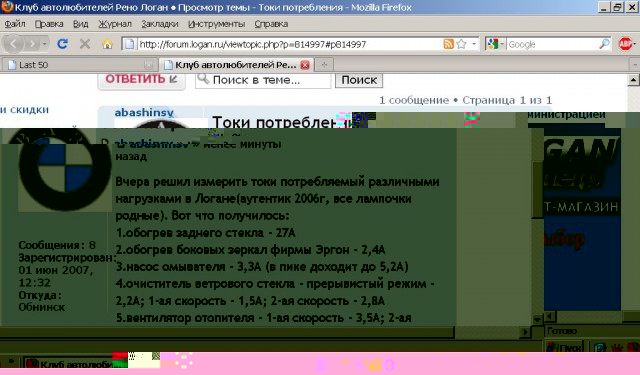This screenshot has width=640, height=375.
Task: Open the Adblock Plus ABP icon
Action: 626,44
